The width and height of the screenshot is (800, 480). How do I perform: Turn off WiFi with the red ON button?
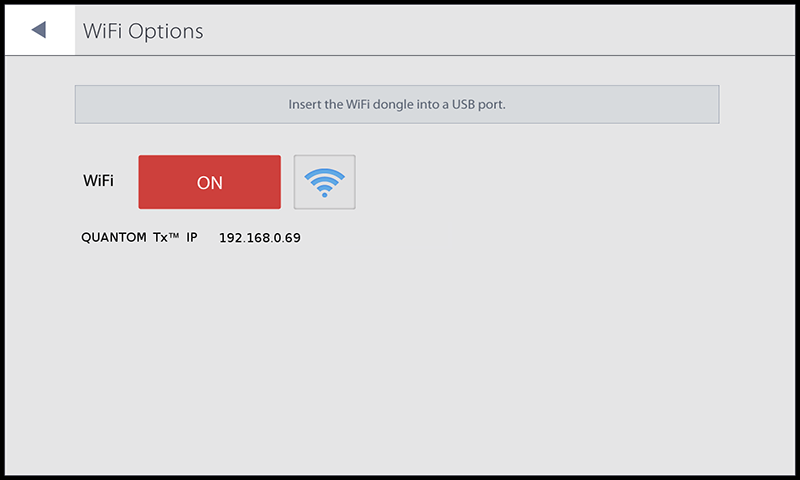(x=209, y=182)
